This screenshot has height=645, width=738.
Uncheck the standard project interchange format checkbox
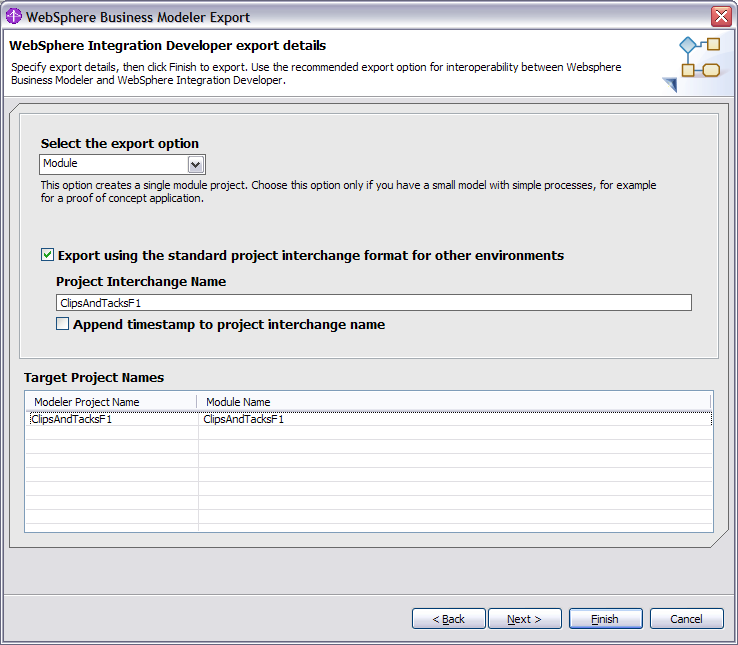tap(48, 256)
